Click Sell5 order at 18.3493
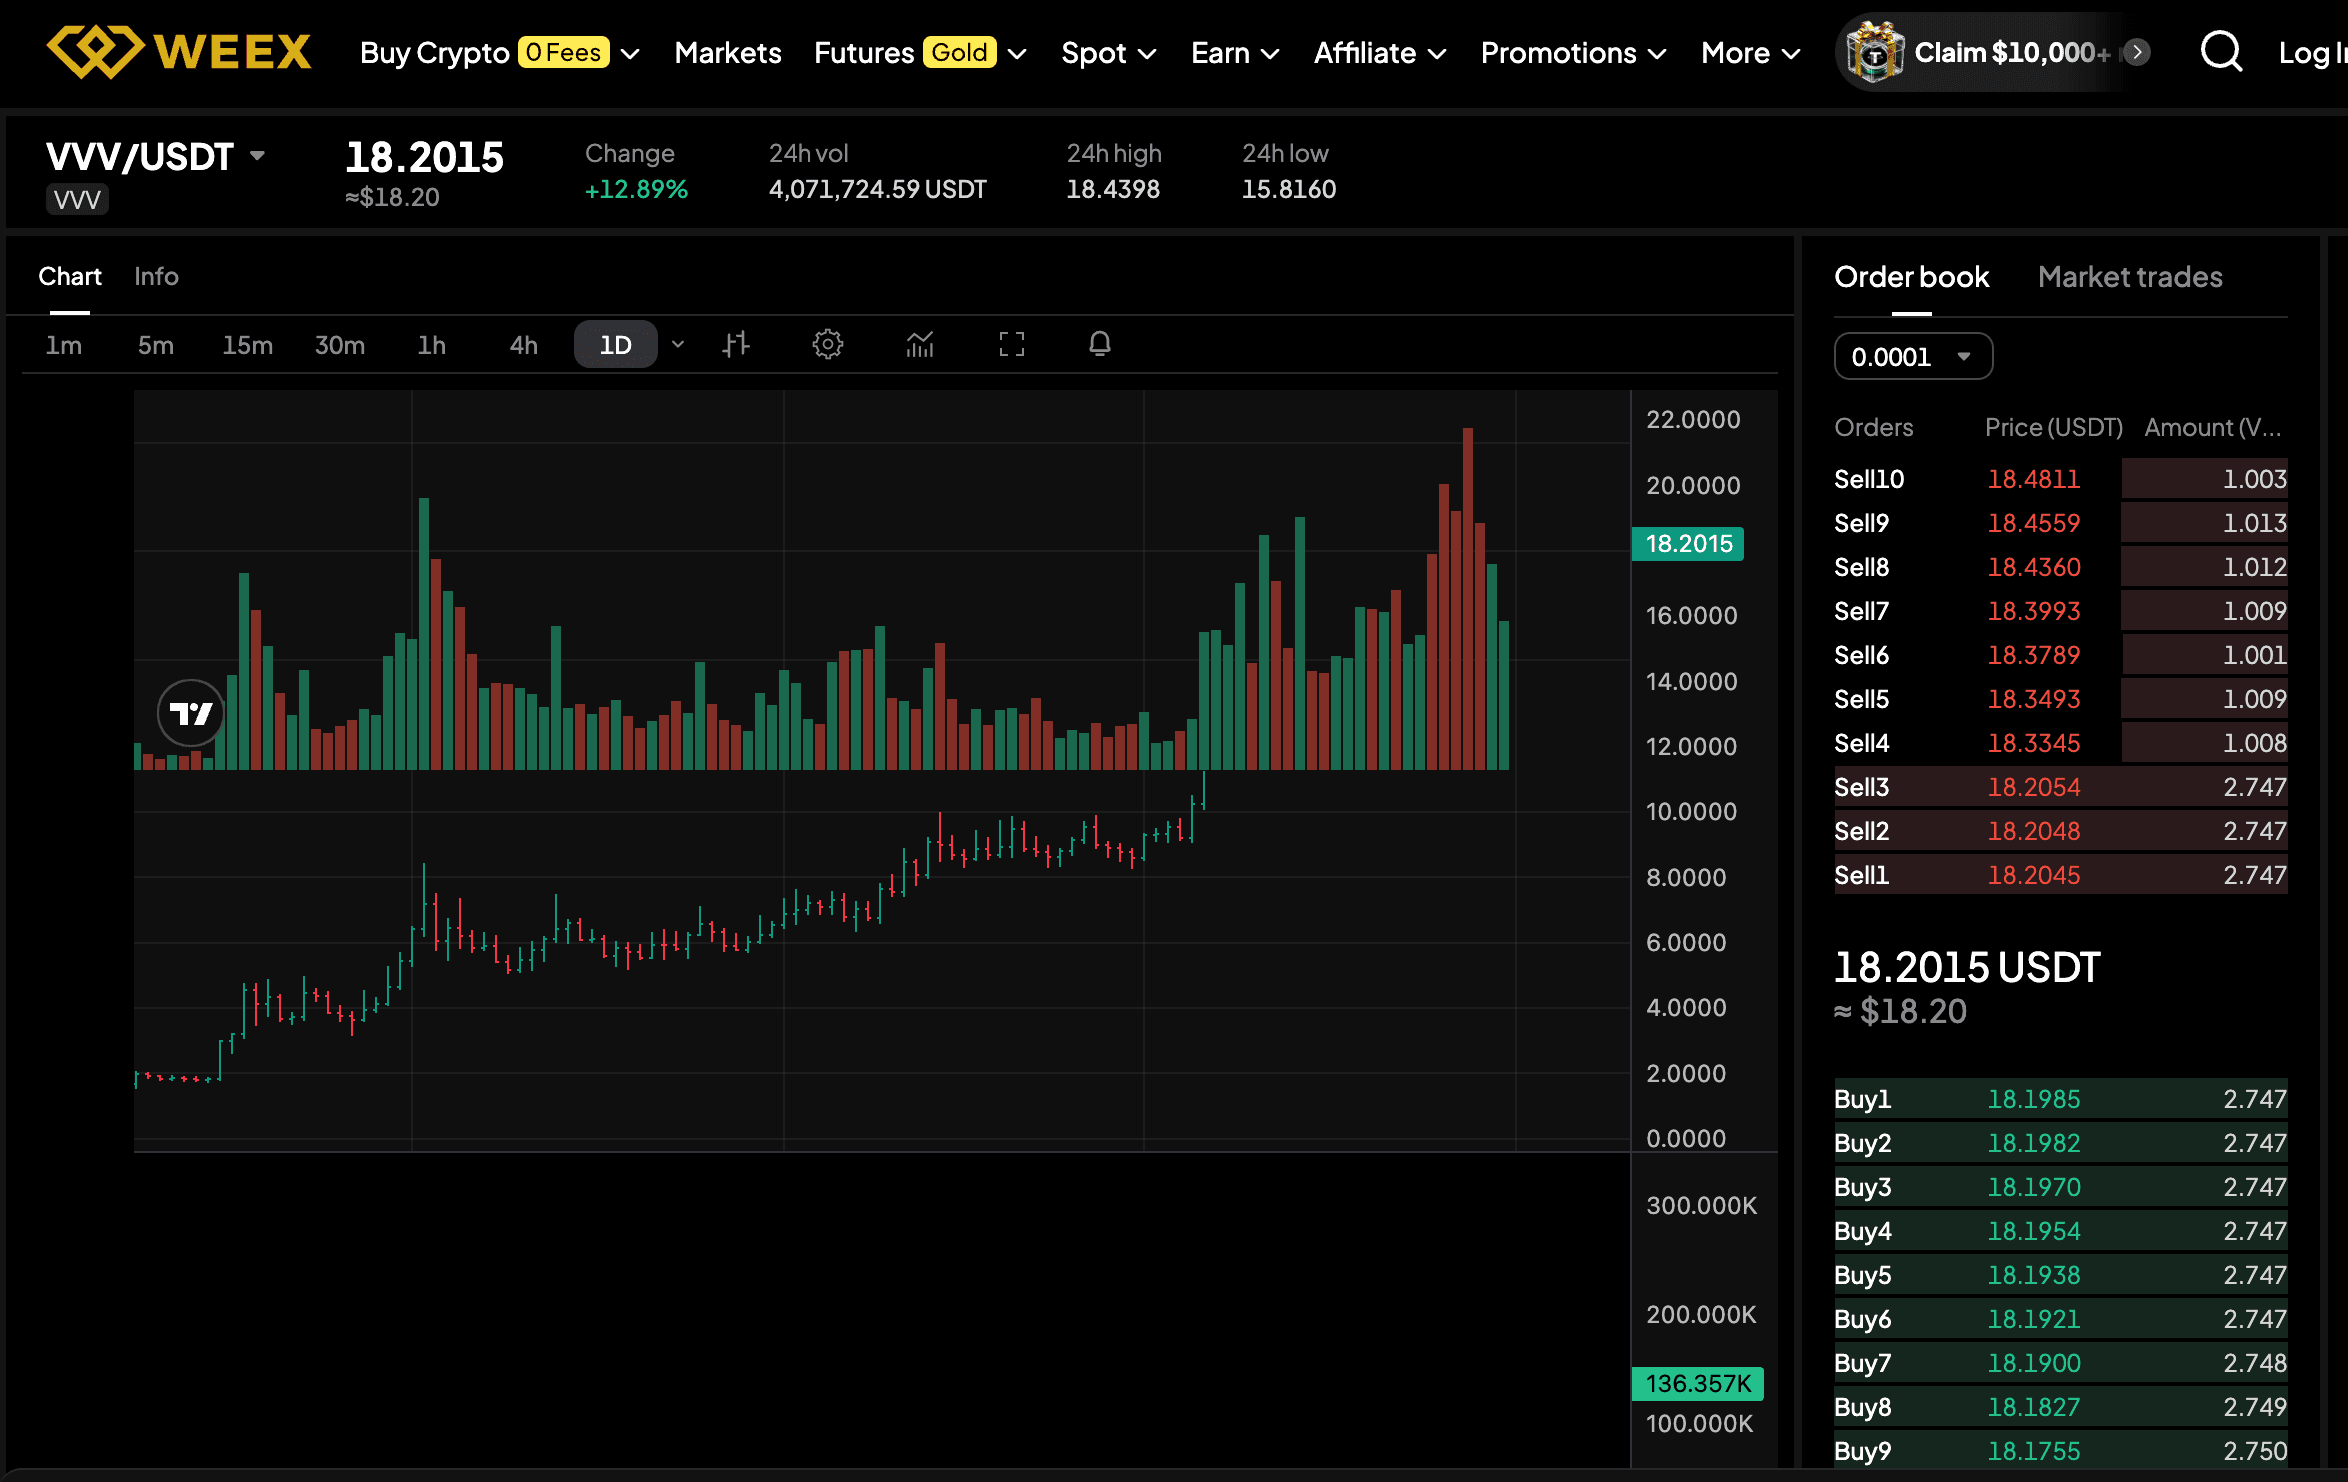This screenshot has width=2348, height=1482. [x=2060, y=699]
